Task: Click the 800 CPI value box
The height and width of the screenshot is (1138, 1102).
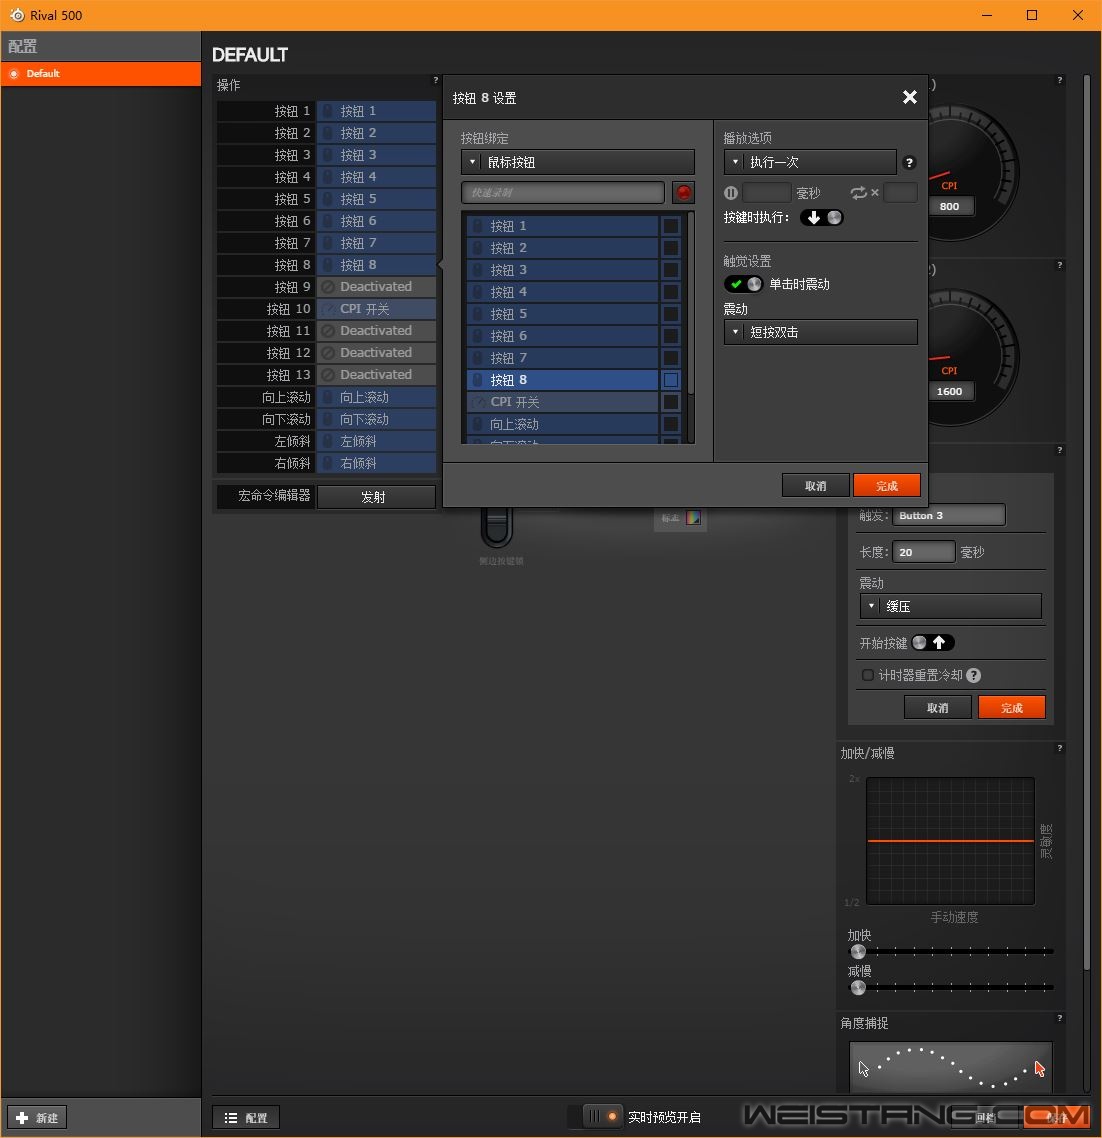Action: point(950,206)
